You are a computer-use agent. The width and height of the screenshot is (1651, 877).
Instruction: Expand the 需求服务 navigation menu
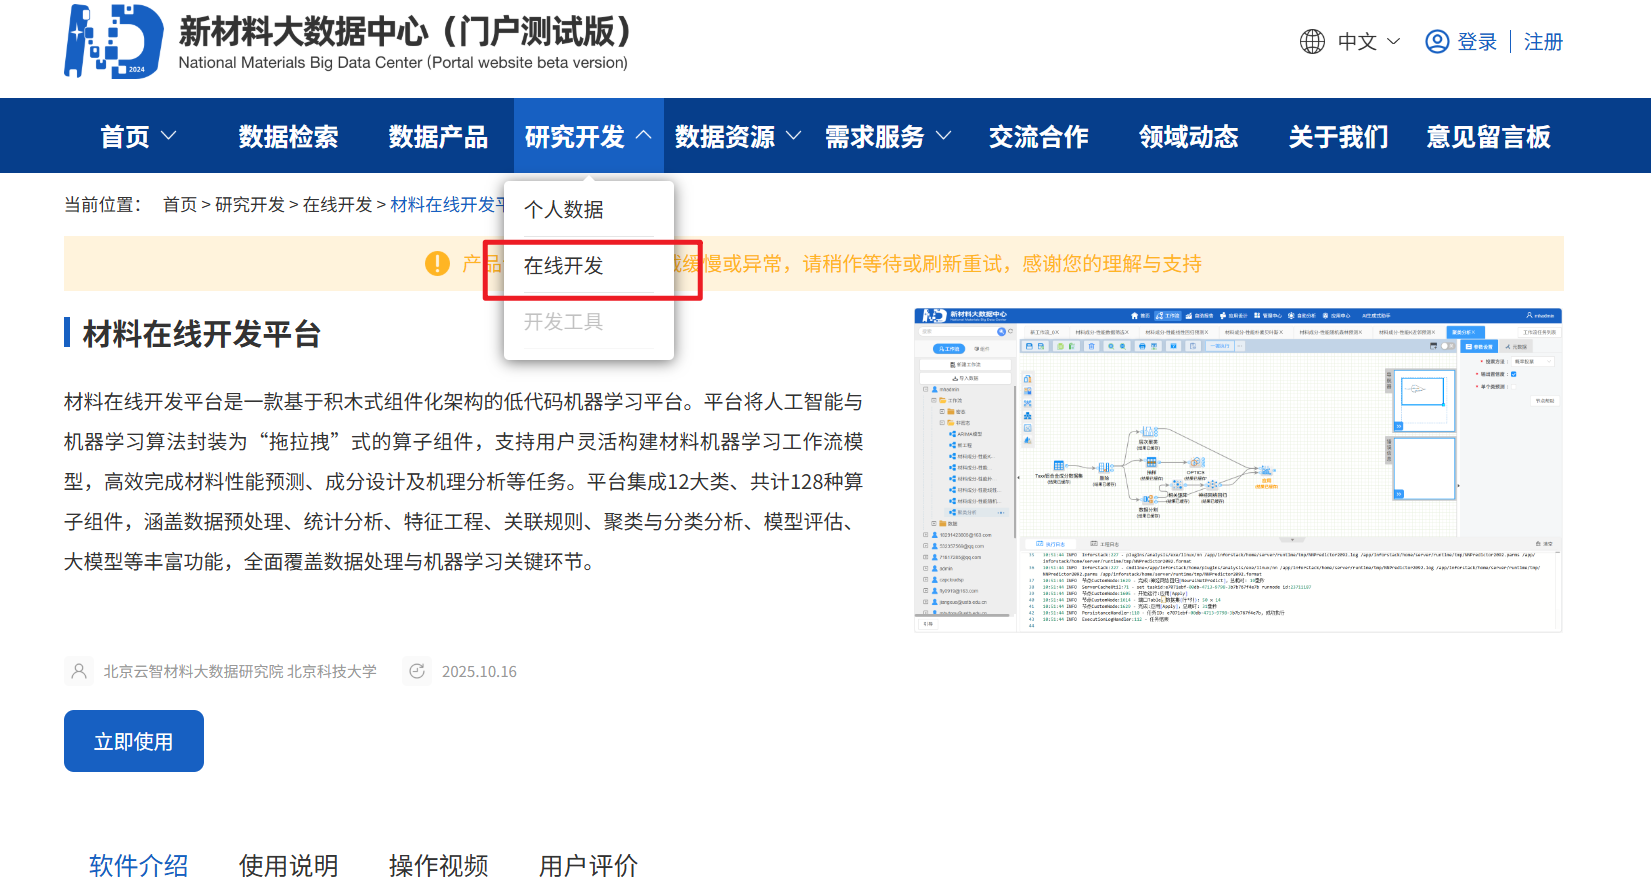coord(887,136)
